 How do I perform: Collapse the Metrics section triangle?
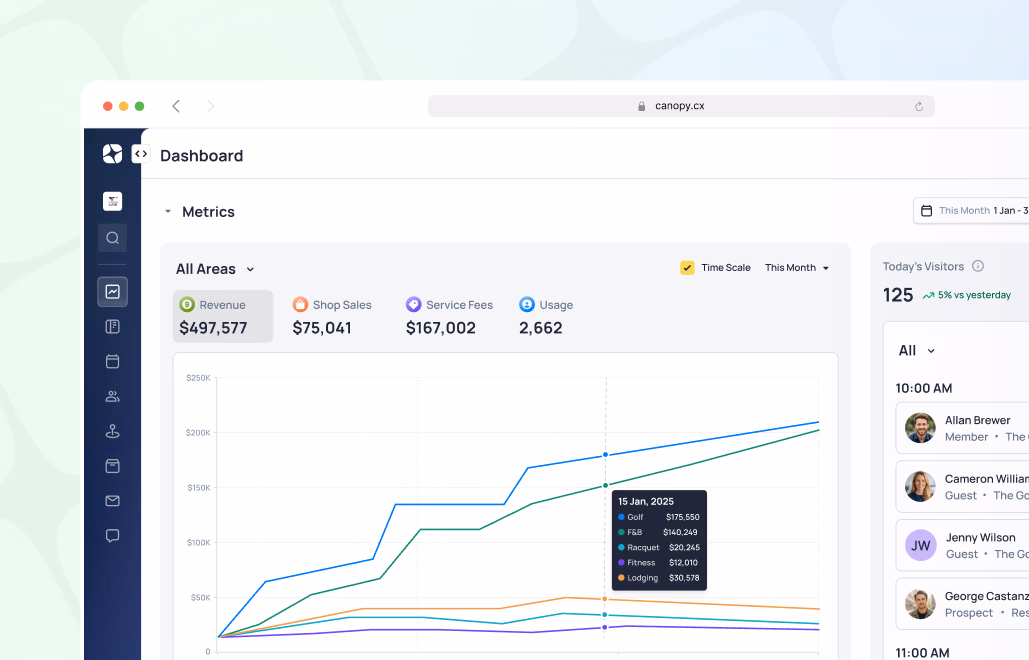click(x=168, y=211)
